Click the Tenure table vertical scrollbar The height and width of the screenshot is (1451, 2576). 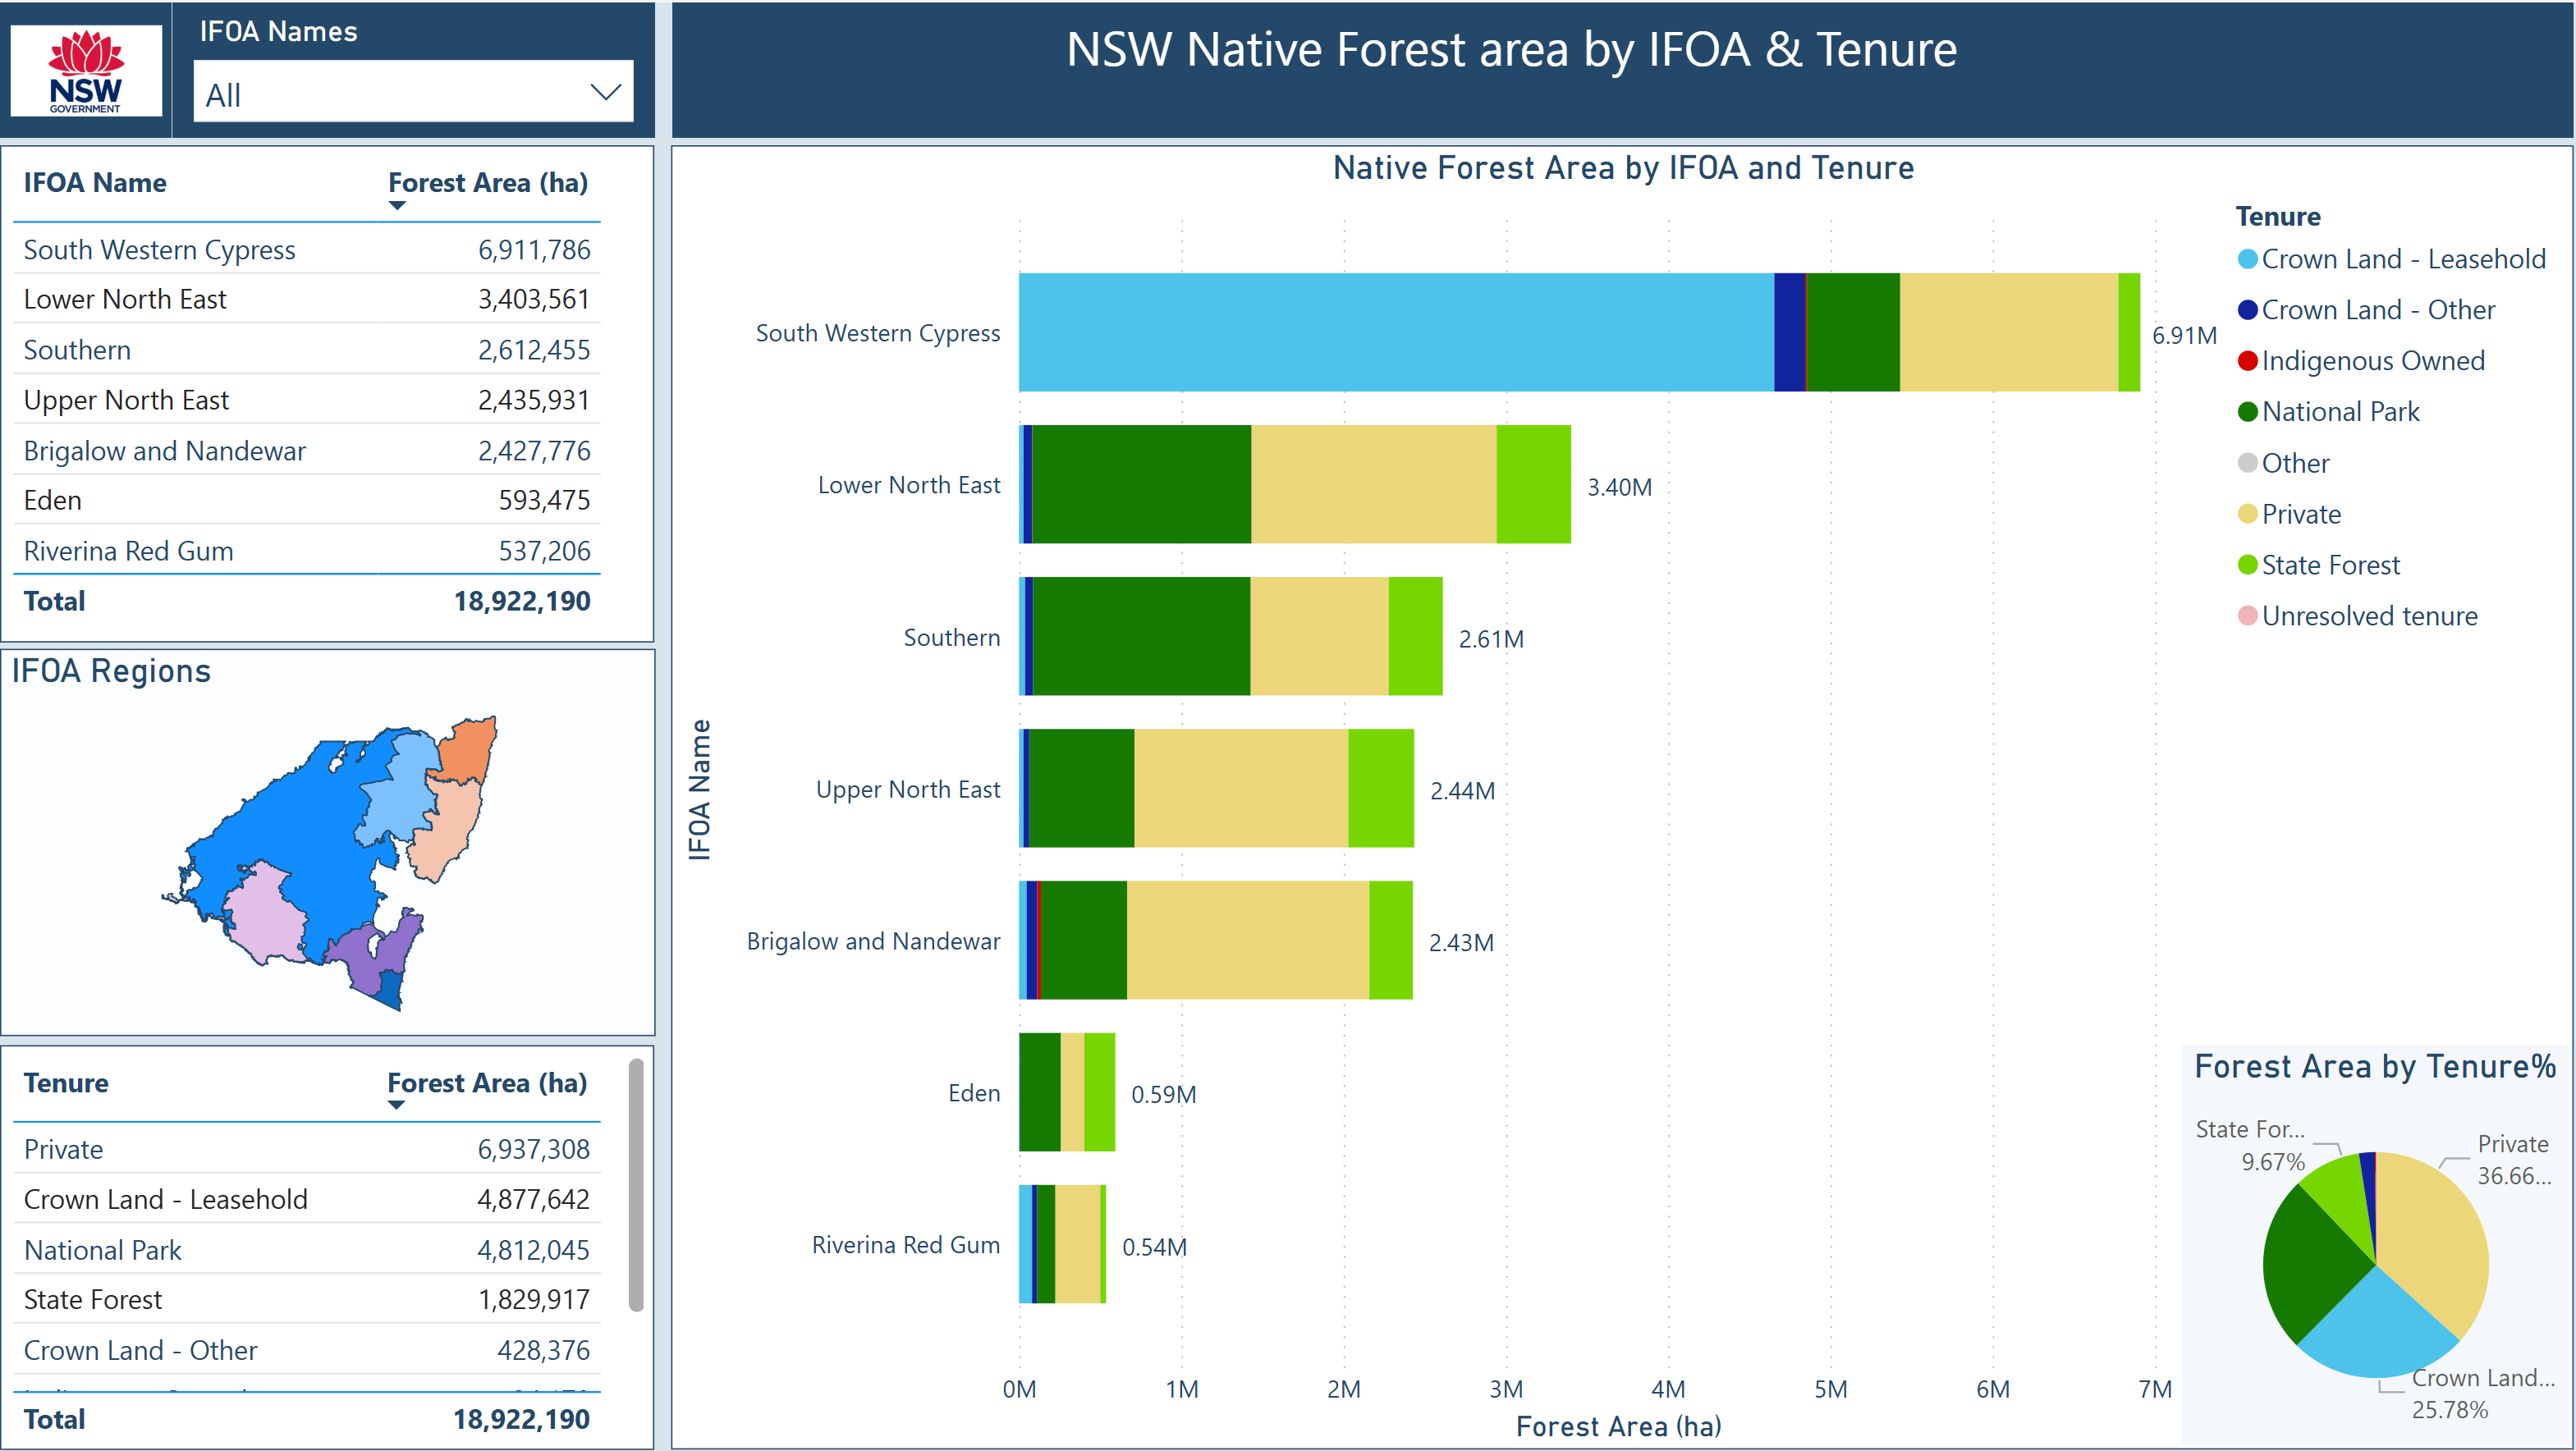[636, 1186]
